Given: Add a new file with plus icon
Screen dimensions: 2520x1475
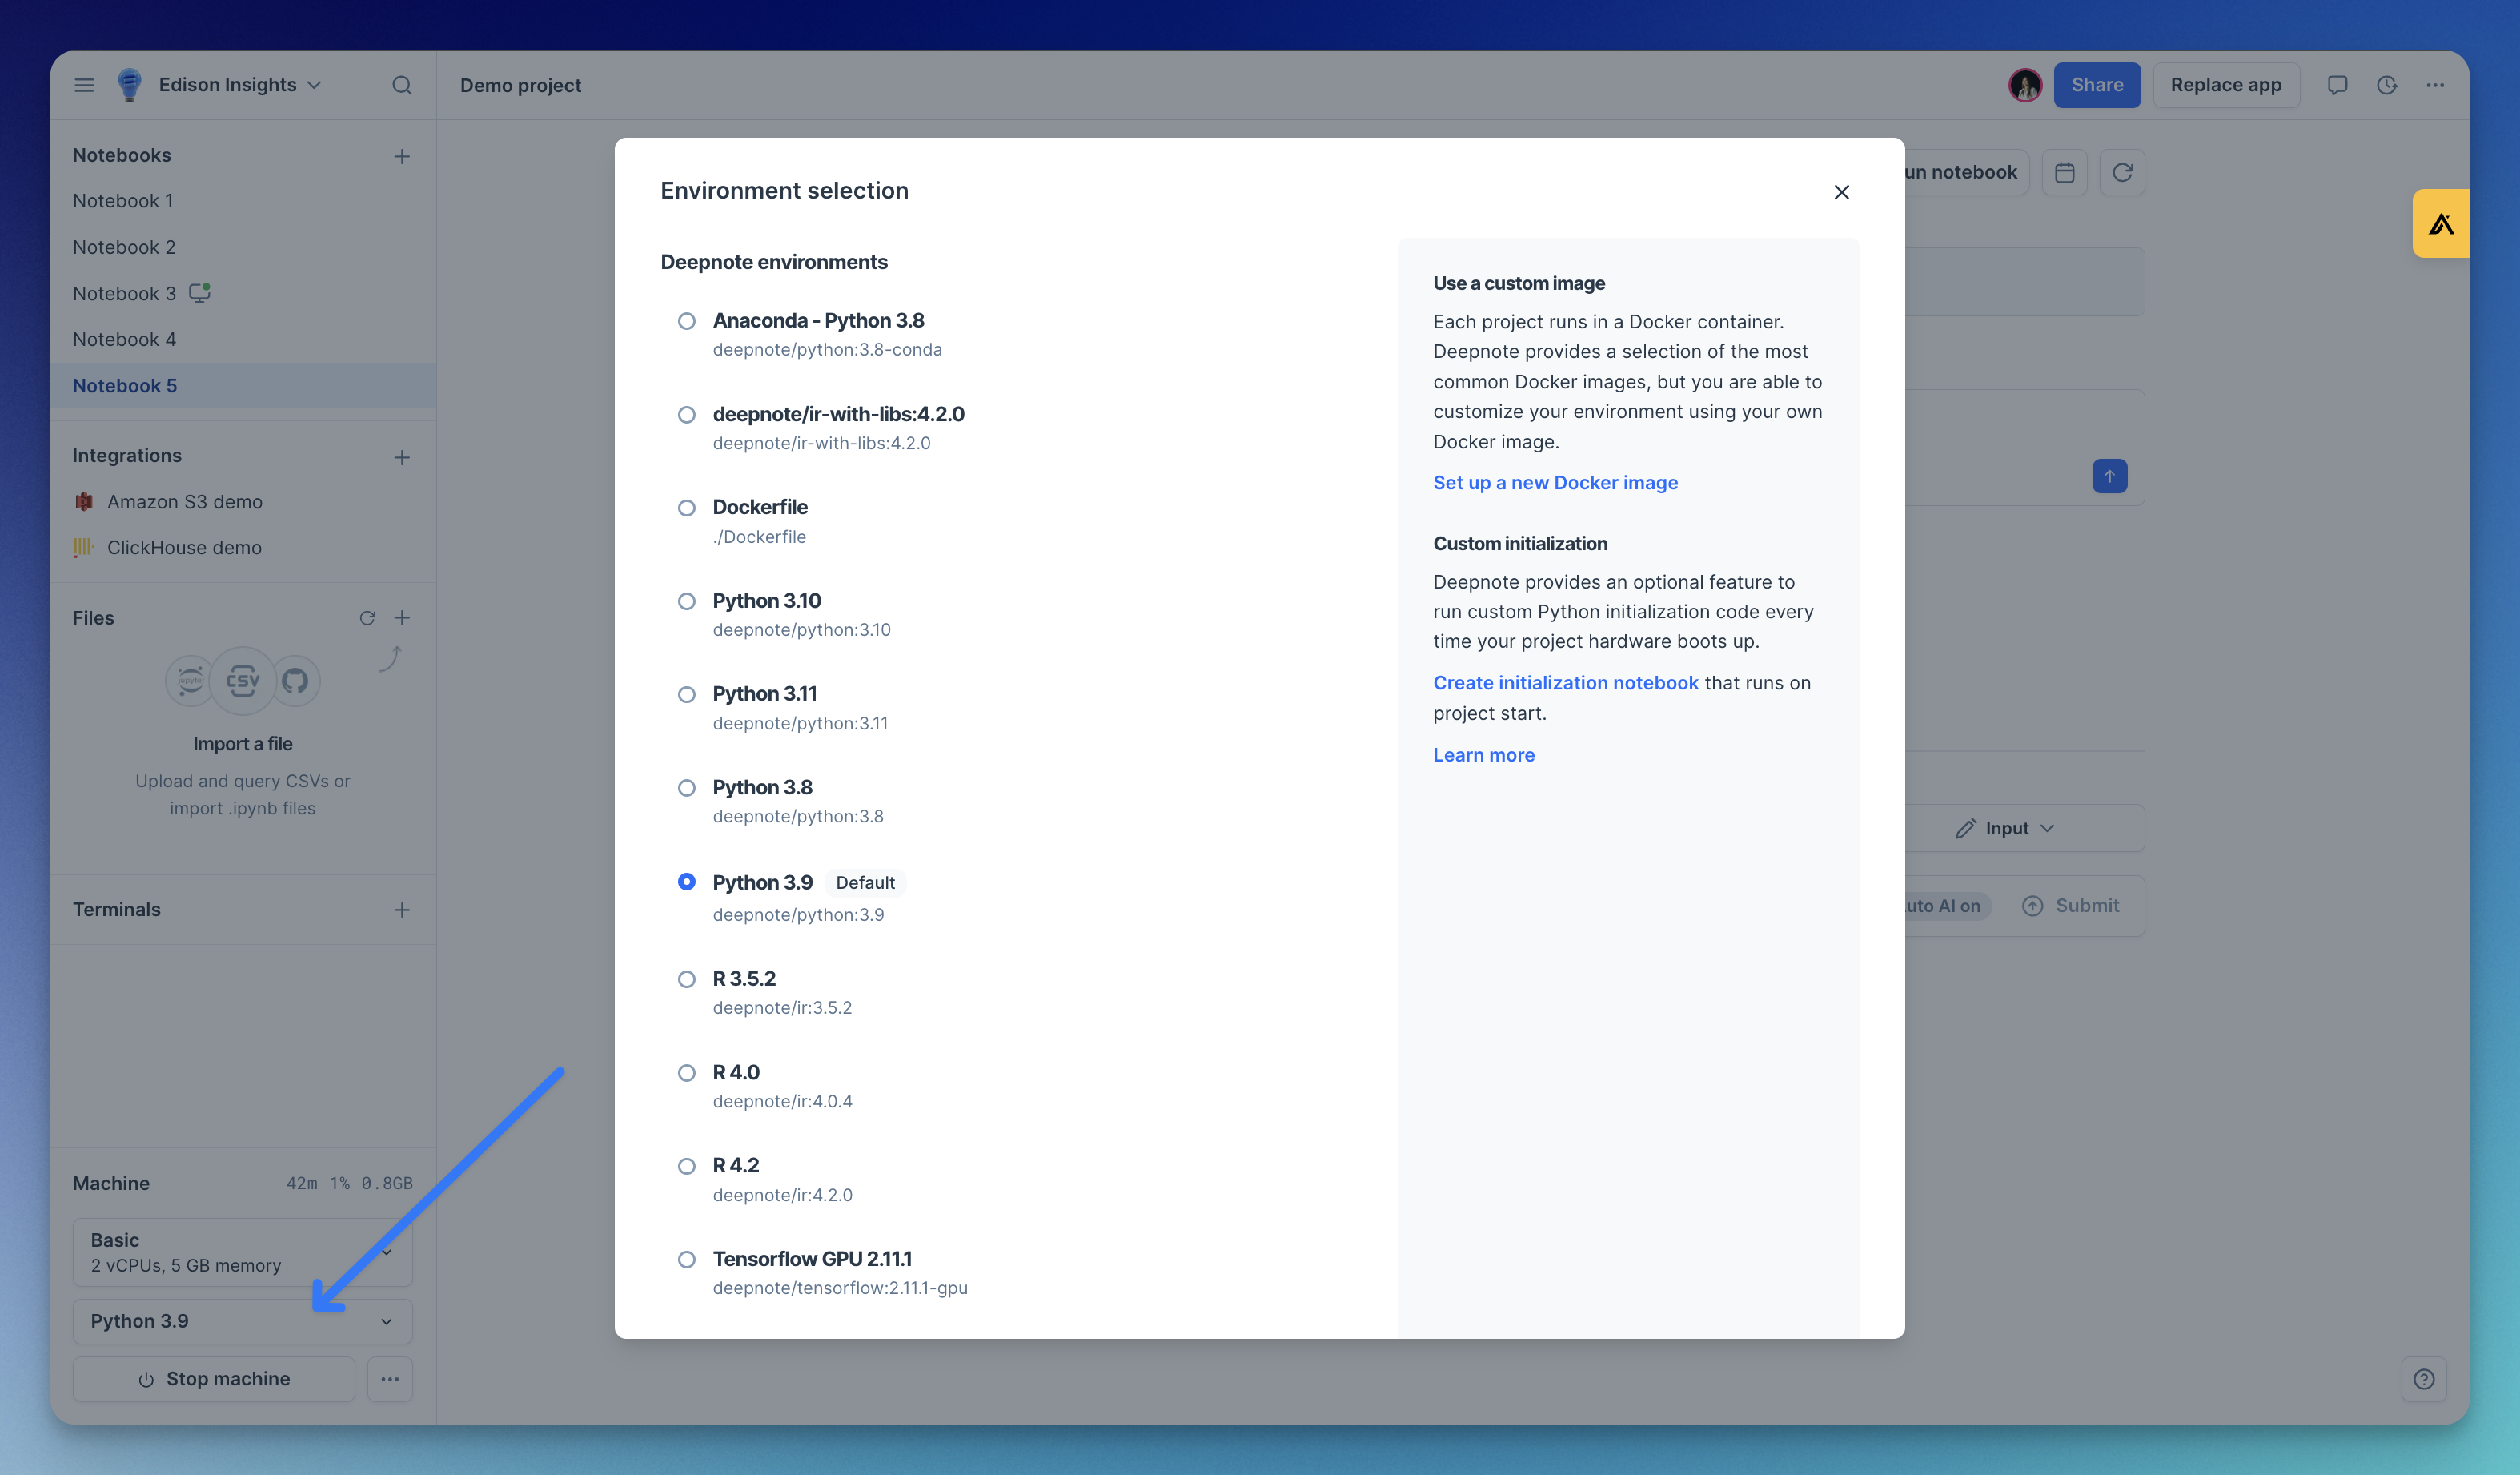Looking at the screenshot, I should click(x=402, y=618).
